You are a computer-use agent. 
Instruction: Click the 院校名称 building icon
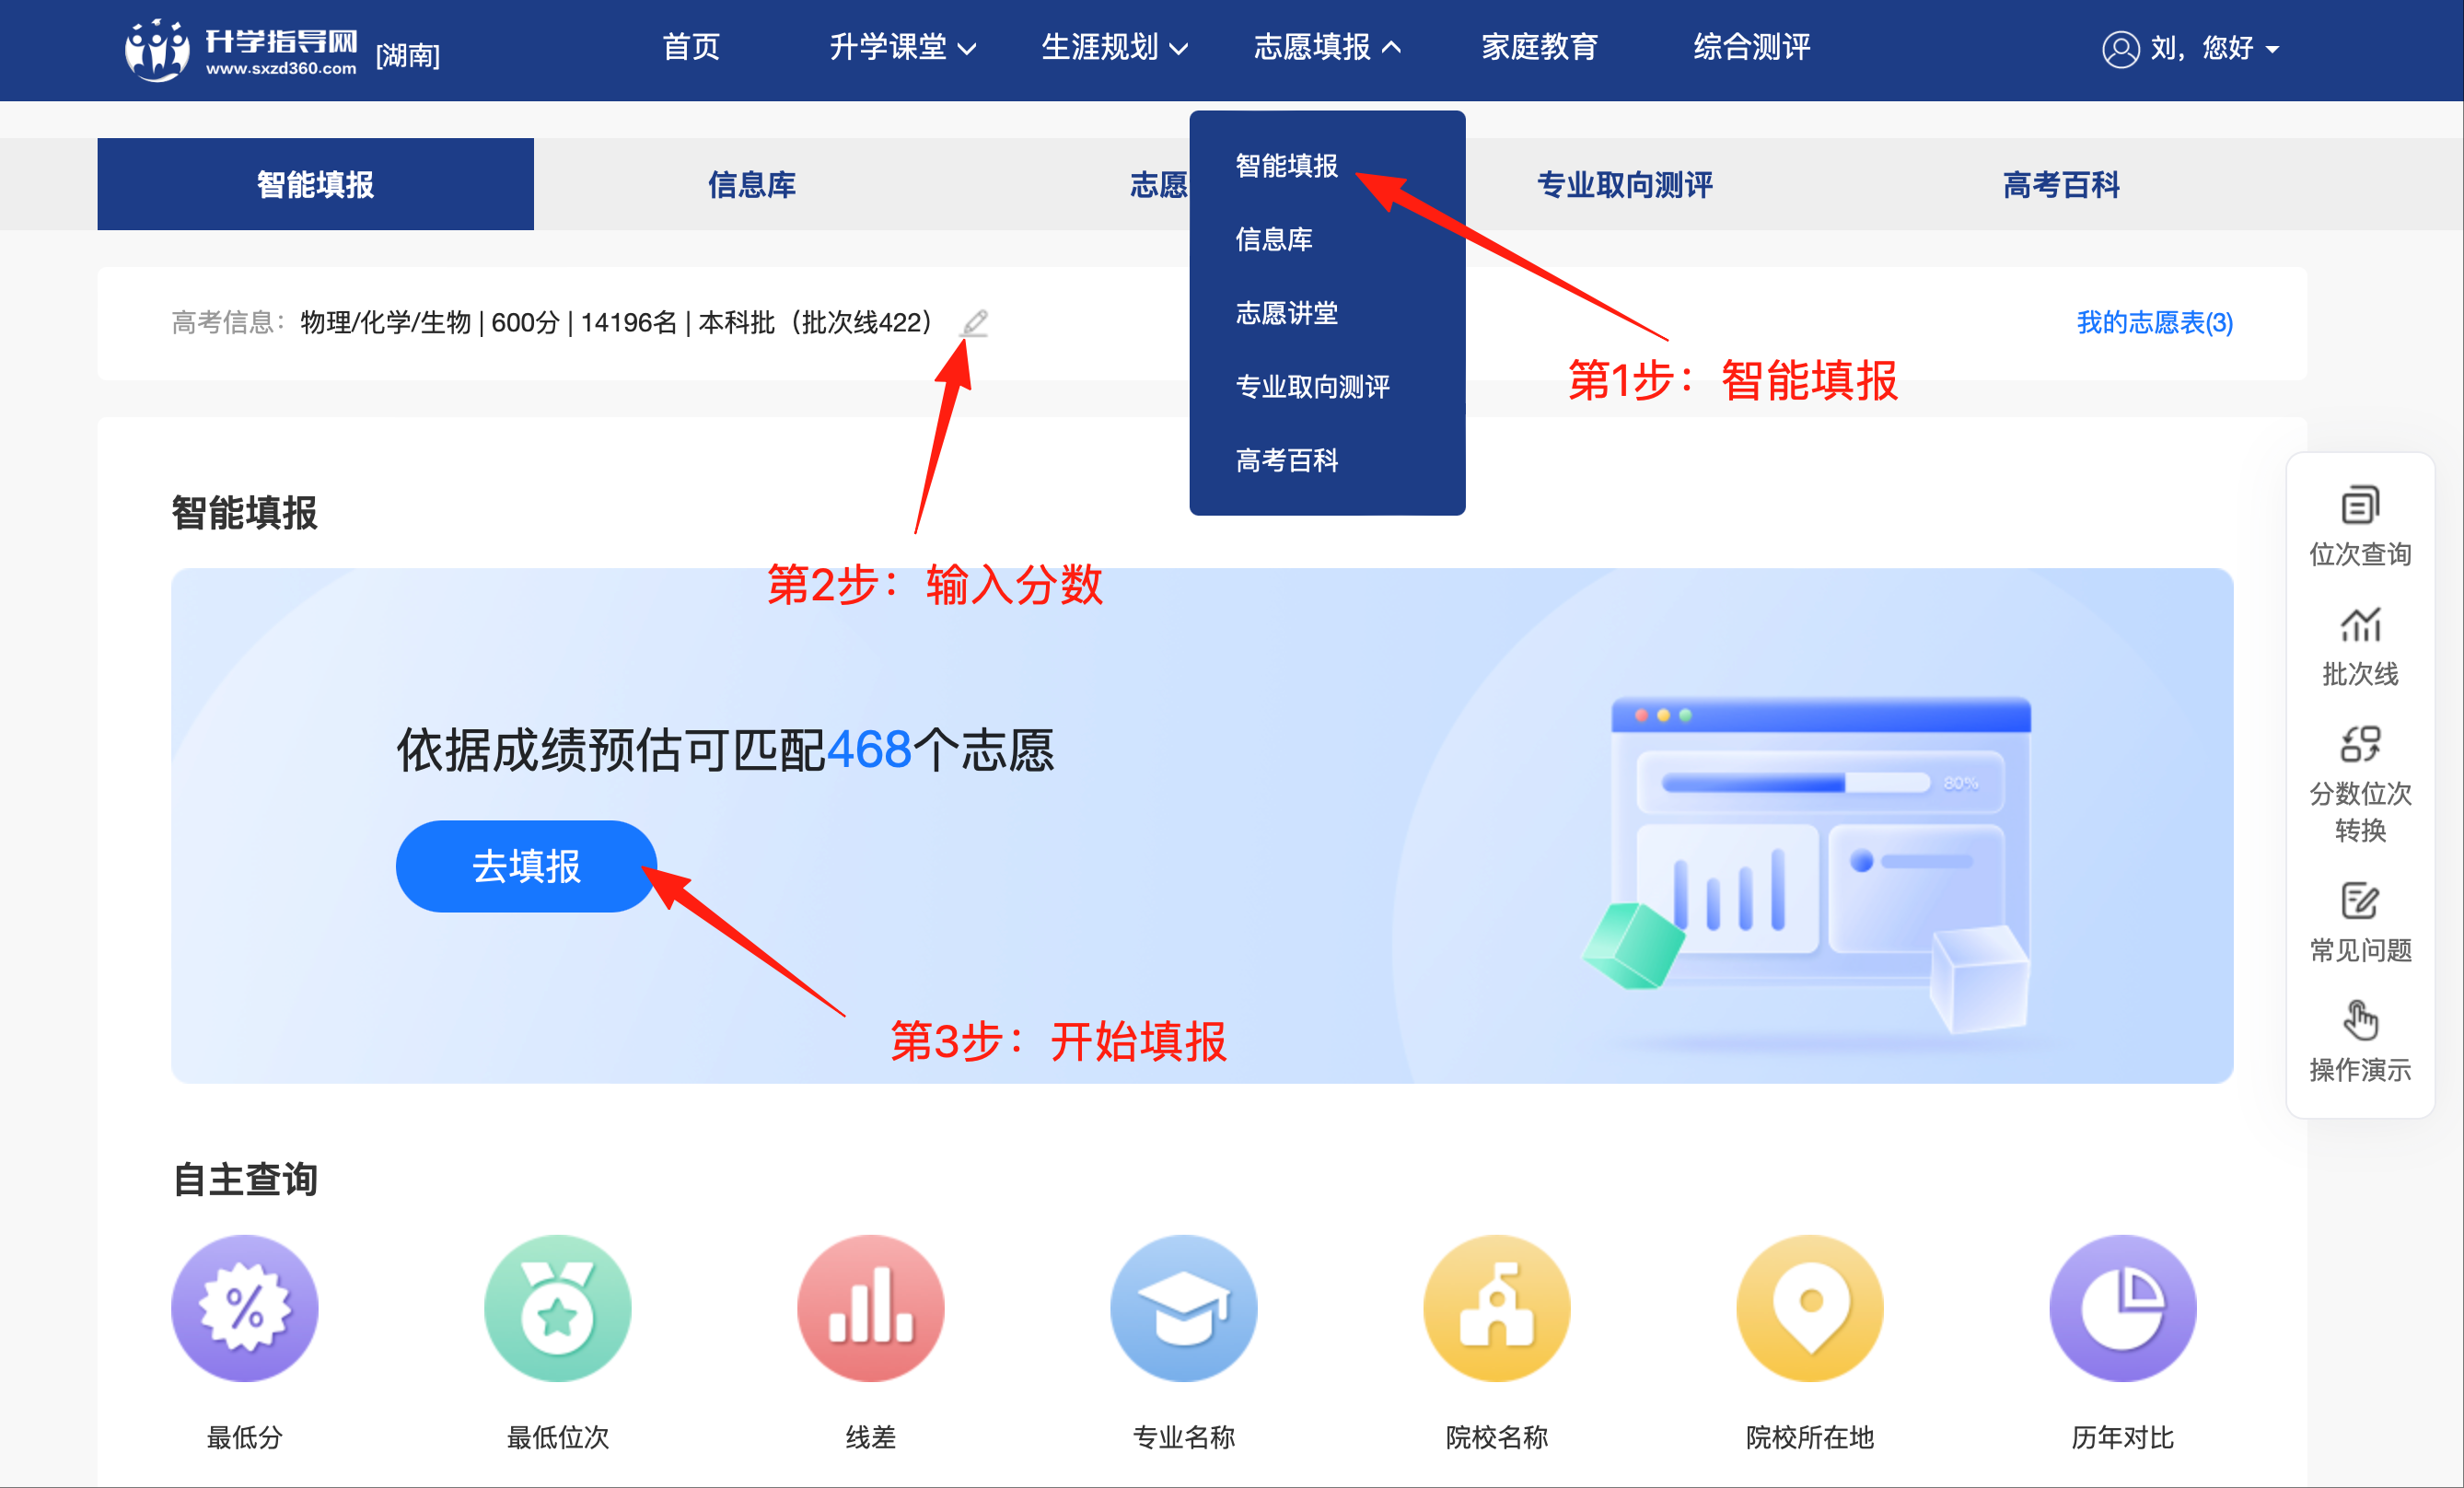pos(1497,1308)
